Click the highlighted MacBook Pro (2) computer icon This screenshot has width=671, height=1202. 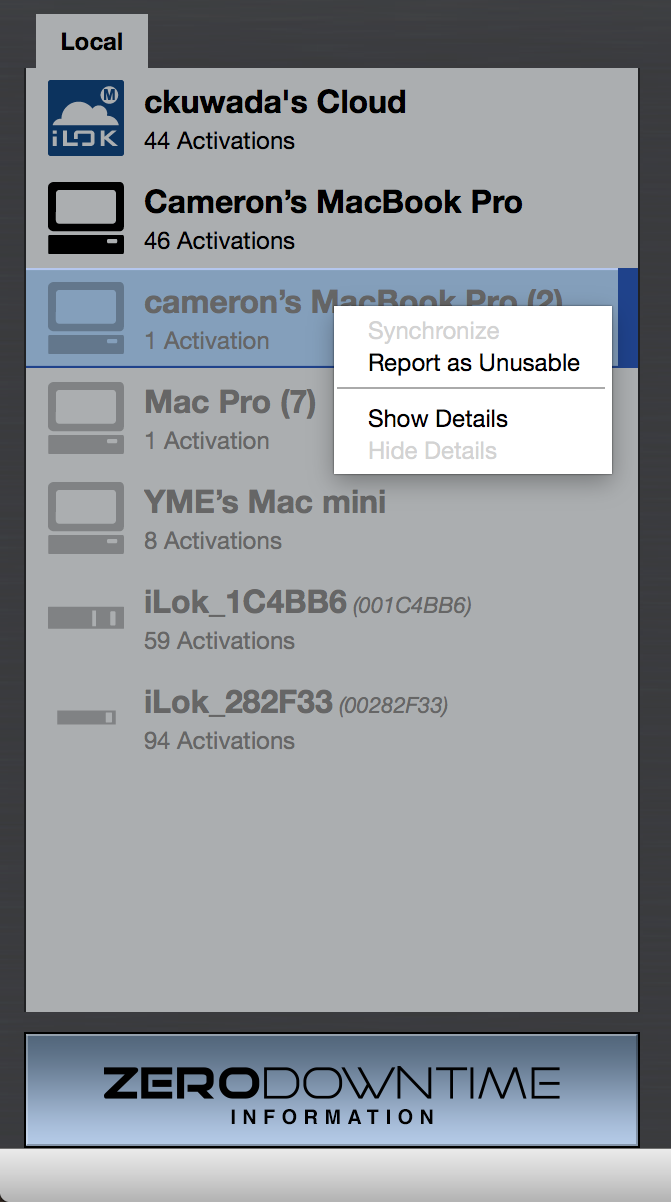[x=86, y=318]
